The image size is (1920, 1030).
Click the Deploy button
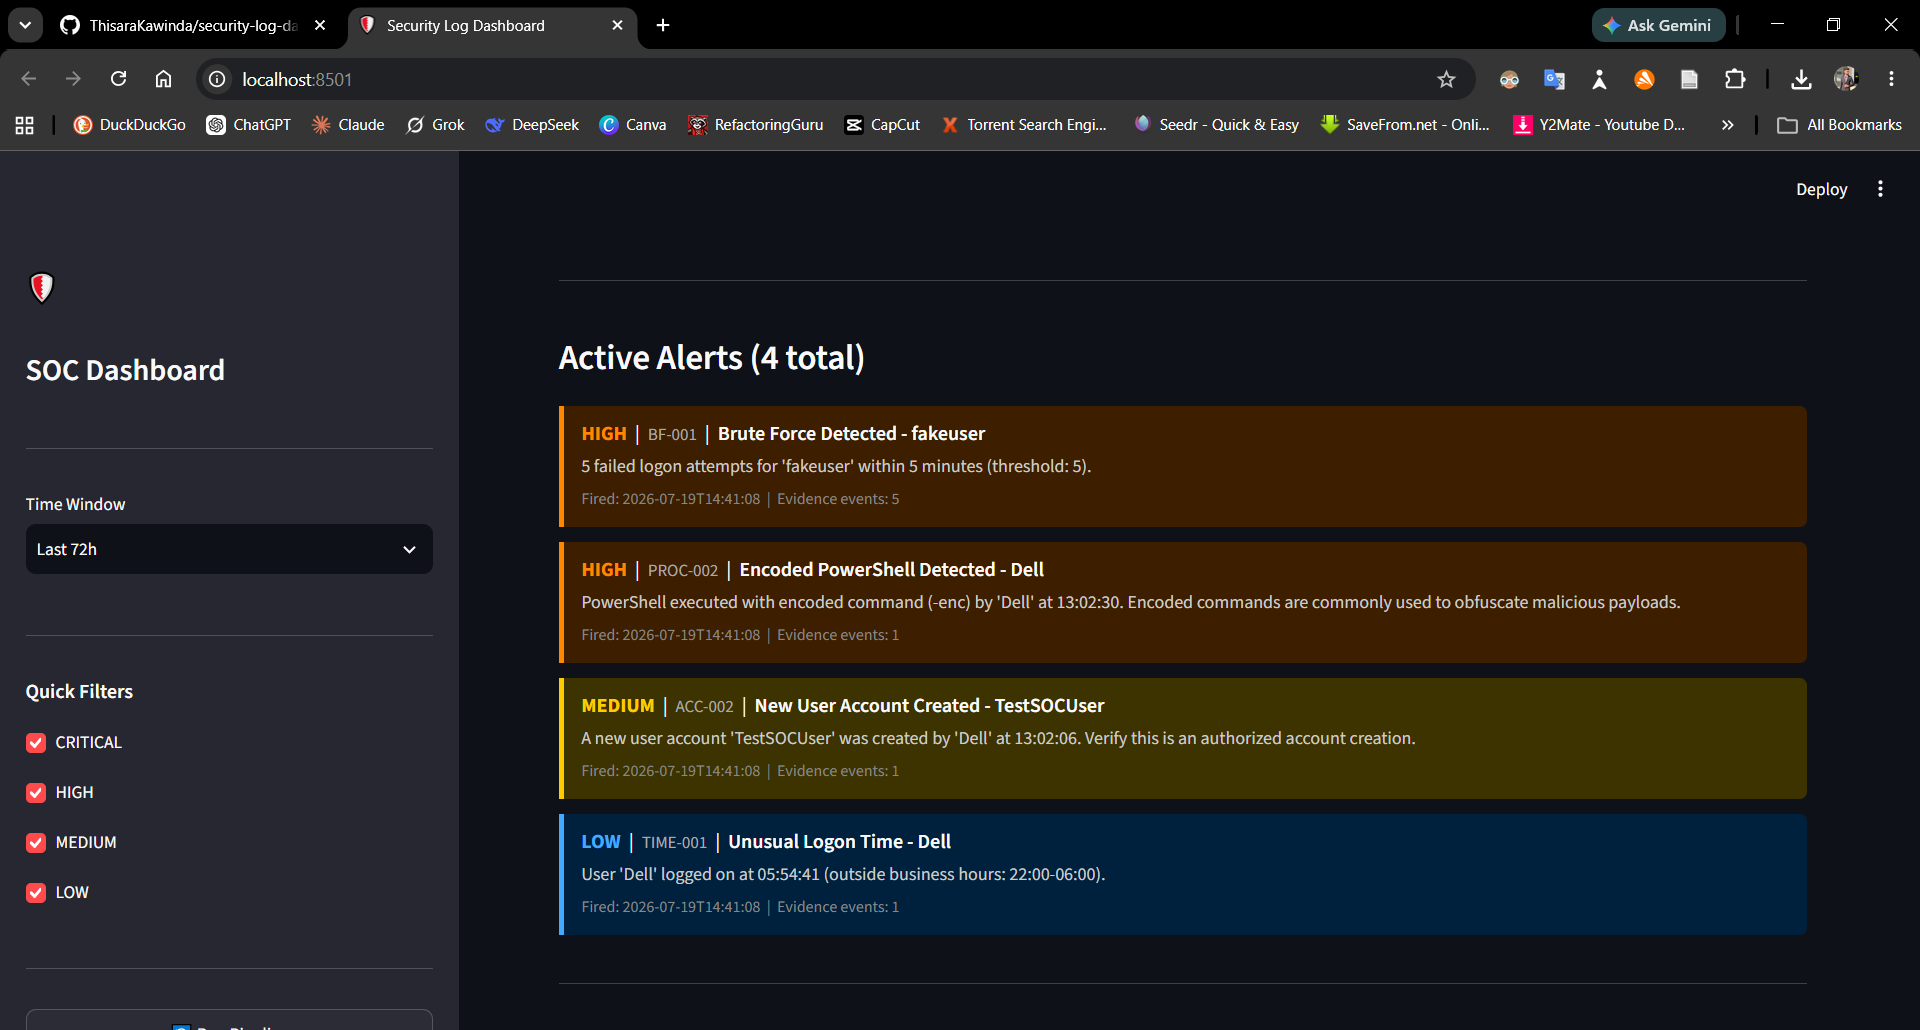1821,189
